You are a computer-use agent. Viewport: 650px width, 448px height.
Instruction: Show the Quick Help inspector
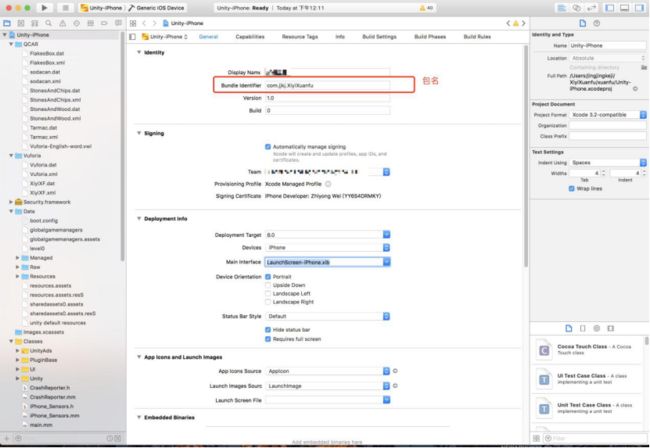point(597,23)
